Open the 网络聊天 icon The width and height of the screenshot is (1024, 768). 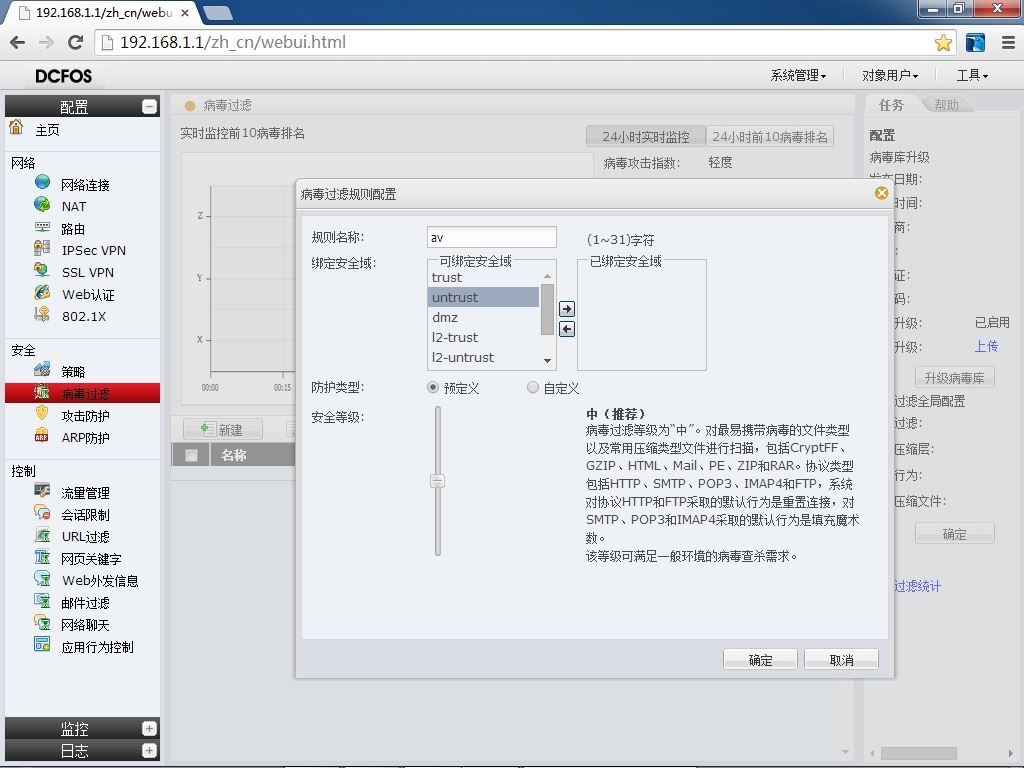coord(42,623)
